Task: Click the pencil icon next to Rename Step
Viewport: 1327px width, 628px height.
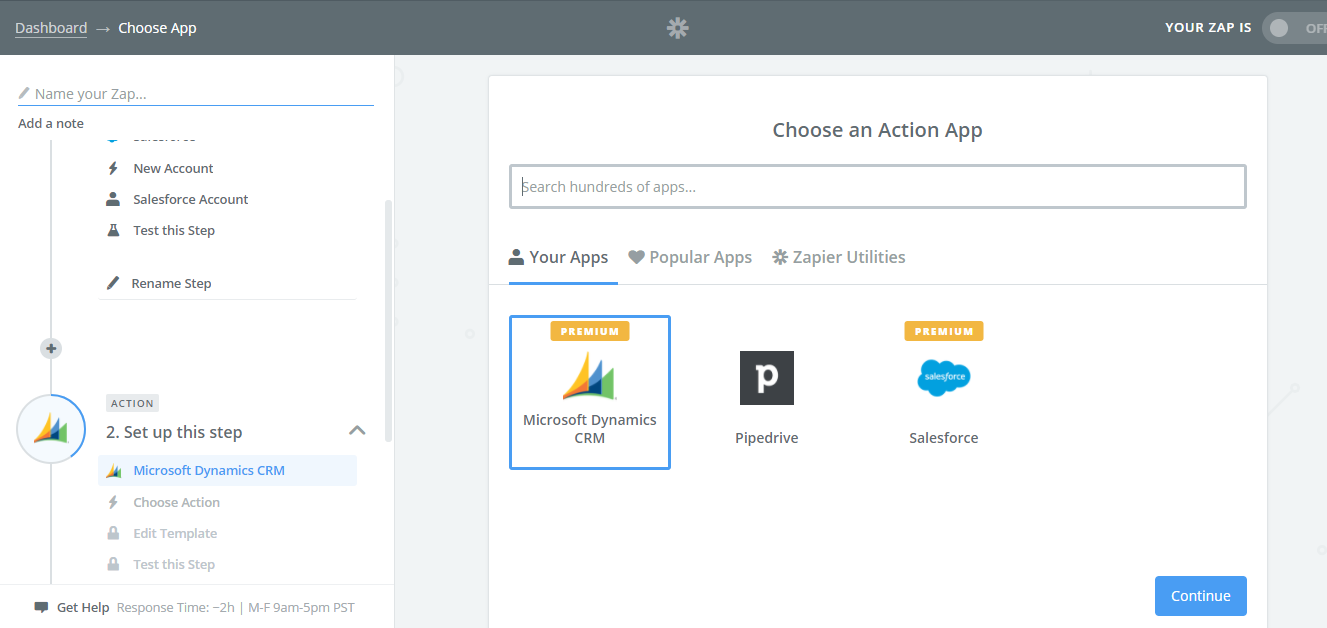Action: click(x=113, y=283)
